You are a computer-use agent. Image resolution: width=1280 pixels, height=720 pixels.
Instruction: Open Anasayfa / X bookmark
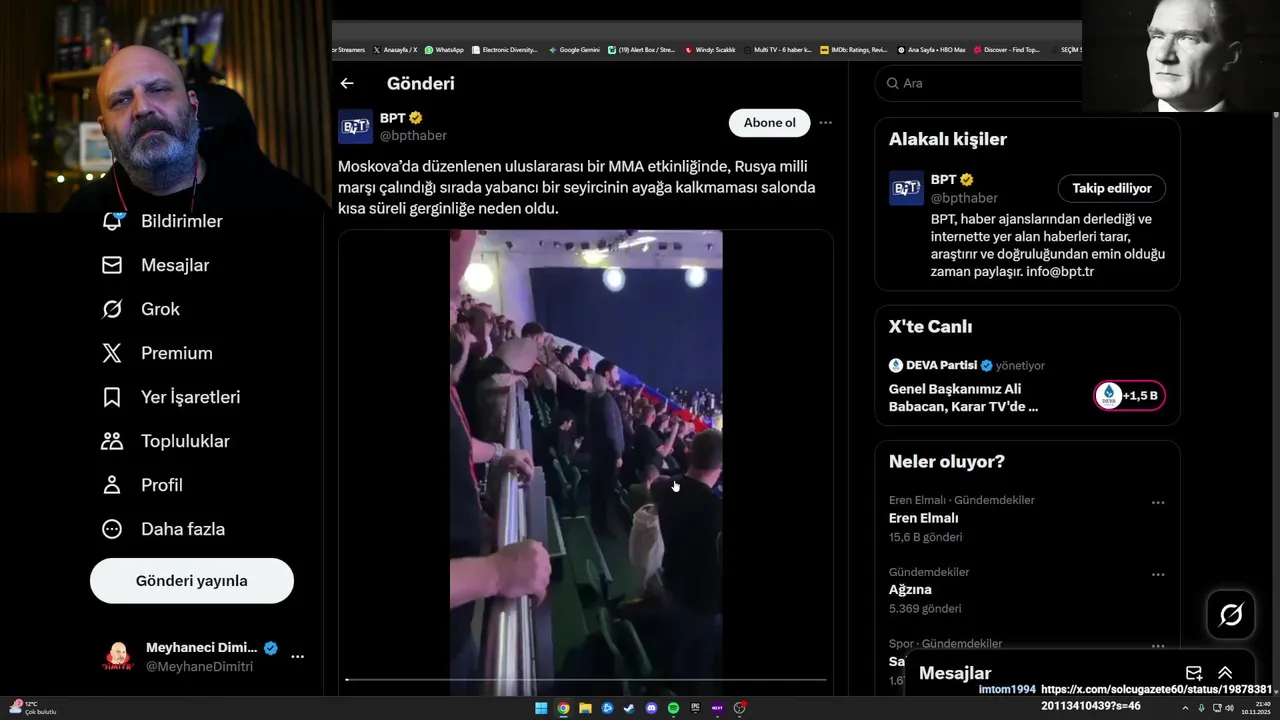tap(395, 50)
